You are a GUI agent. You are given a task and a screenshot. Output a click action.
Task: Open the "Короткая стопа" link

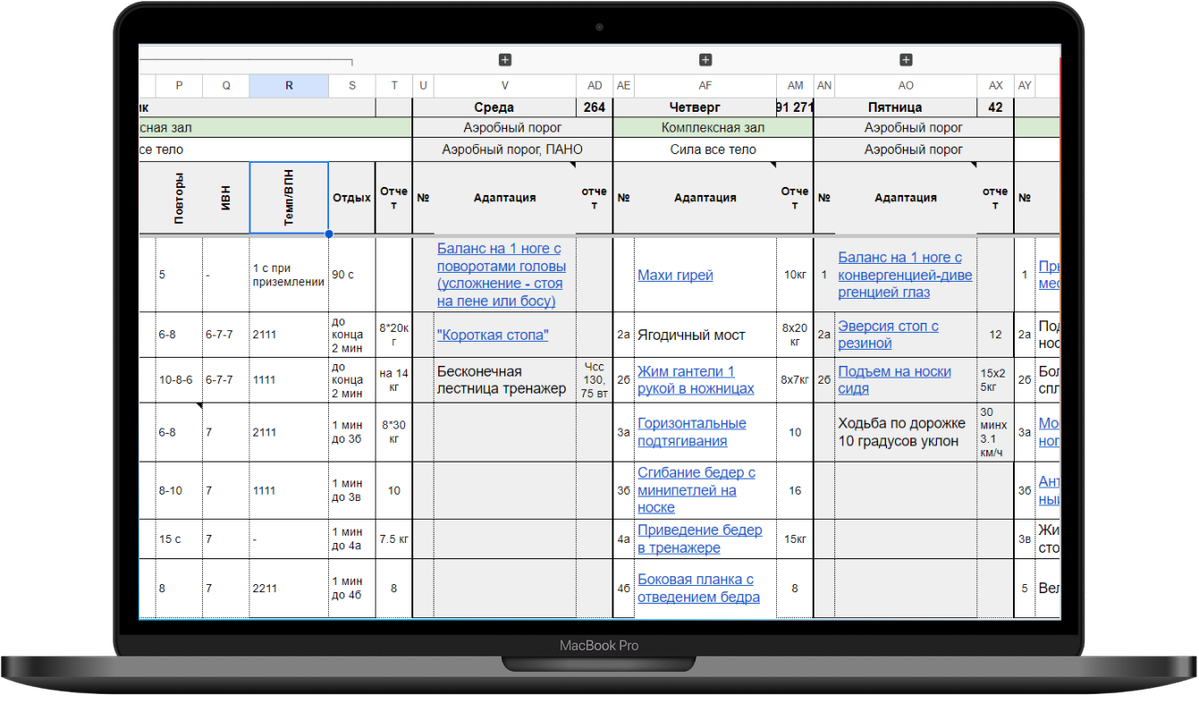[x=492, y=335]
